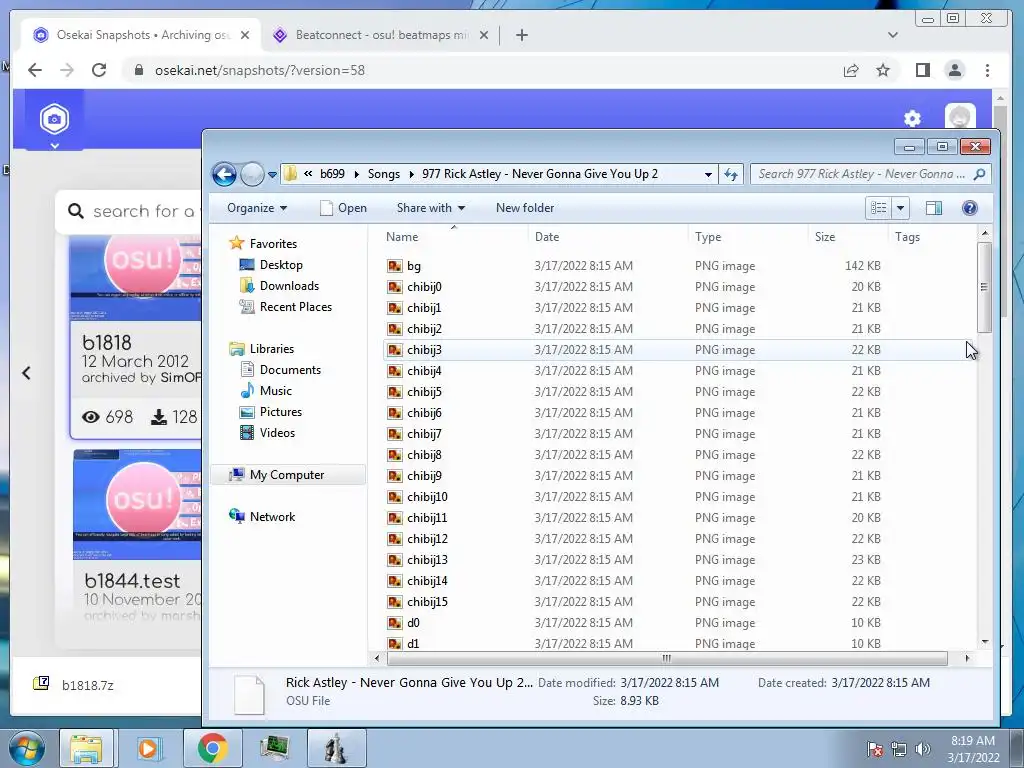Switch to the Osekai Snapshots tab
The height and width of the screenshot is (768, 1024).
142,35
